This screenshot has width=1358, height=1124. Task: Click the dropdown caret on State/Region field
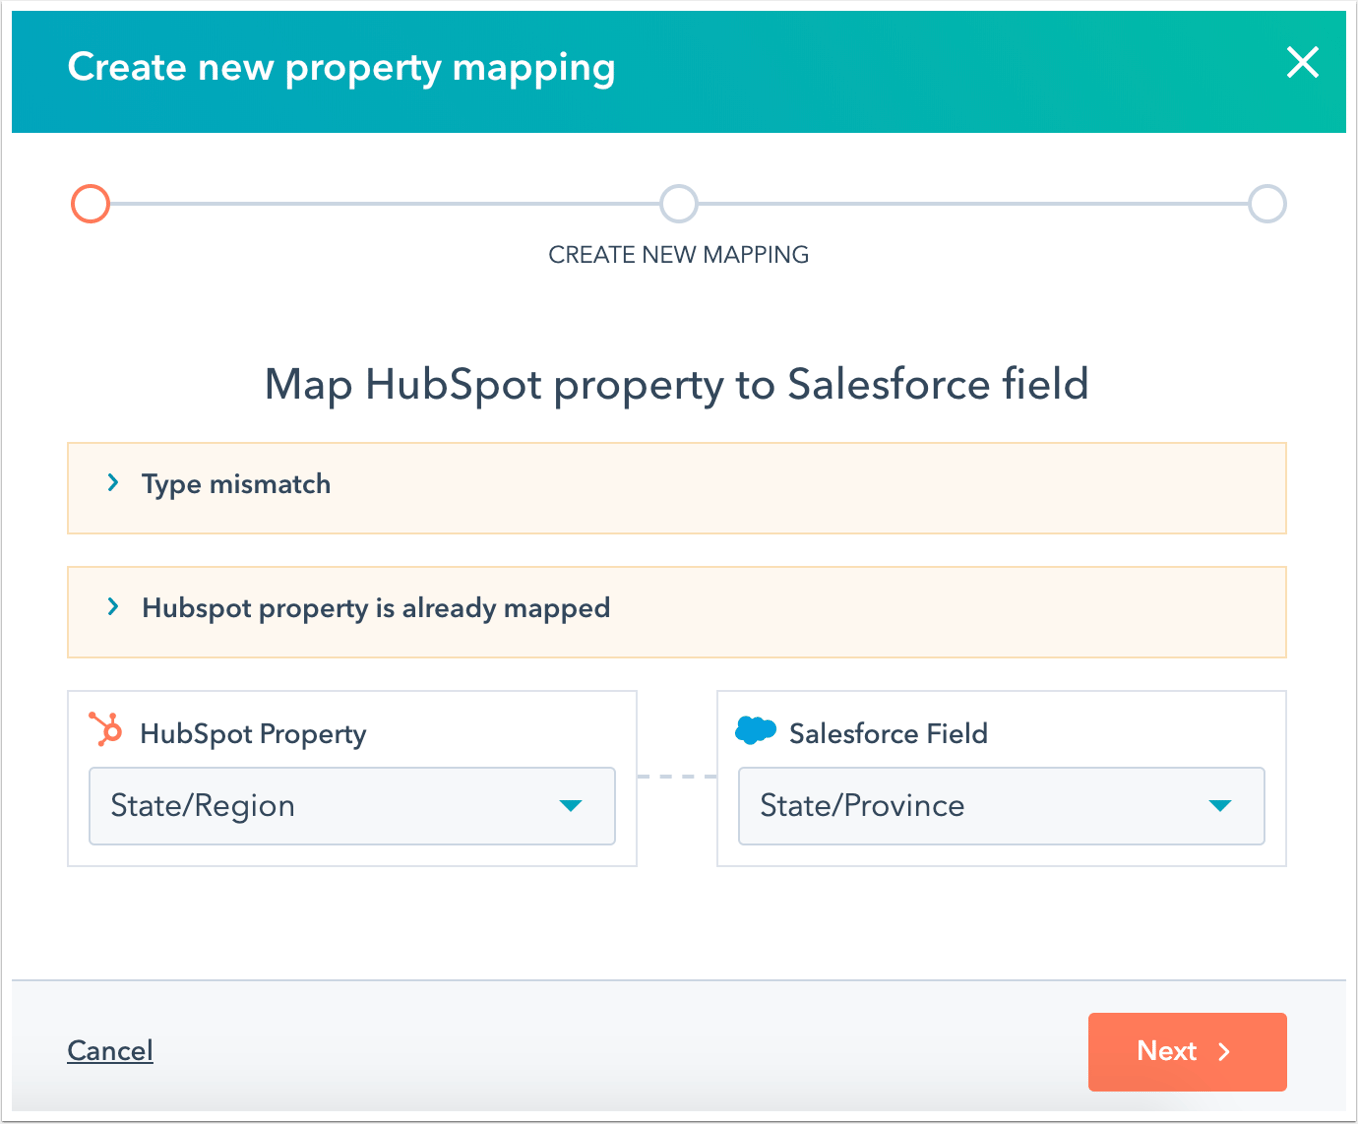tap(571, 806)
